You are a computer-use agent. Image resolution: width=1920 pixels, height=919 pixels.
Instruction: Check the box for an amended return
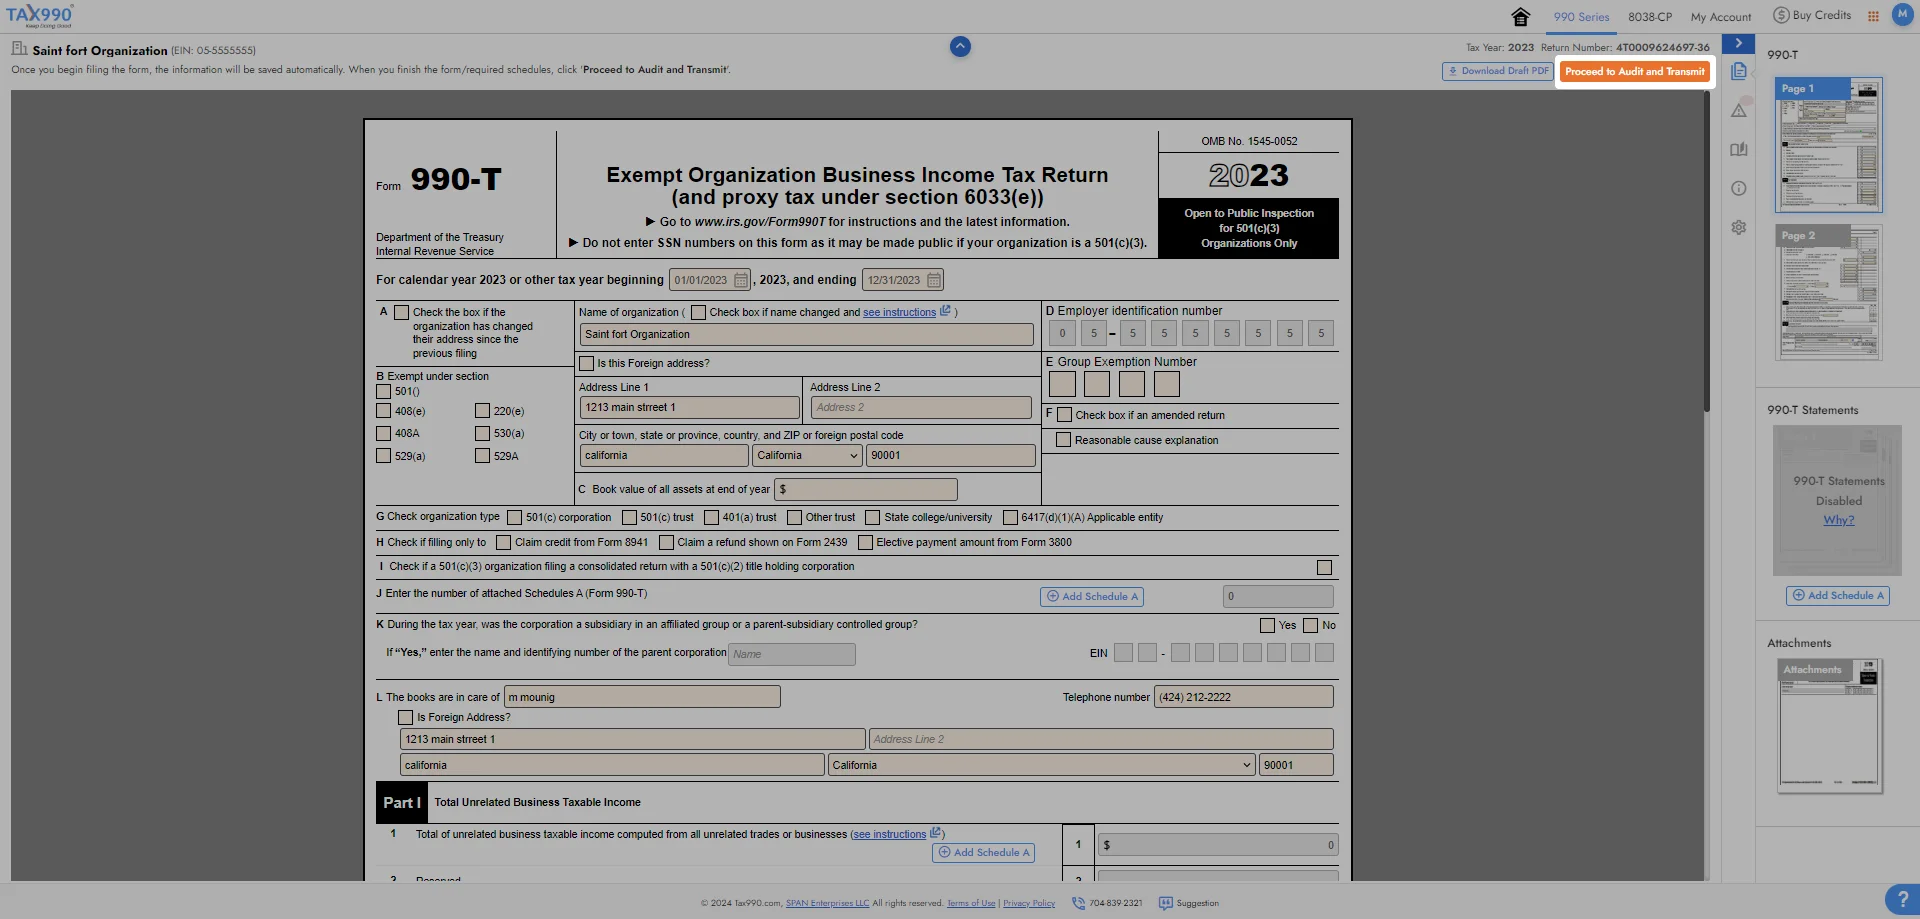1063,414
